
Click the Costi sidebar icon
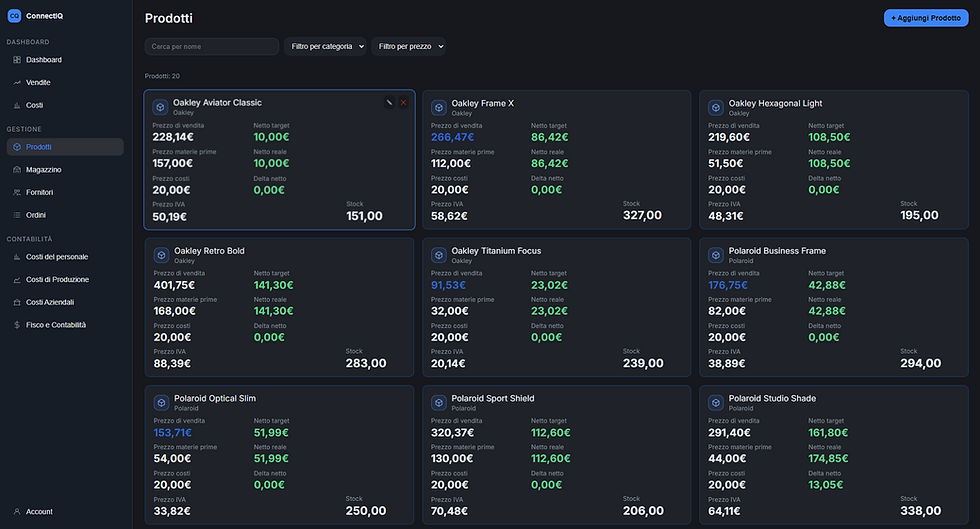click(17, 105)
